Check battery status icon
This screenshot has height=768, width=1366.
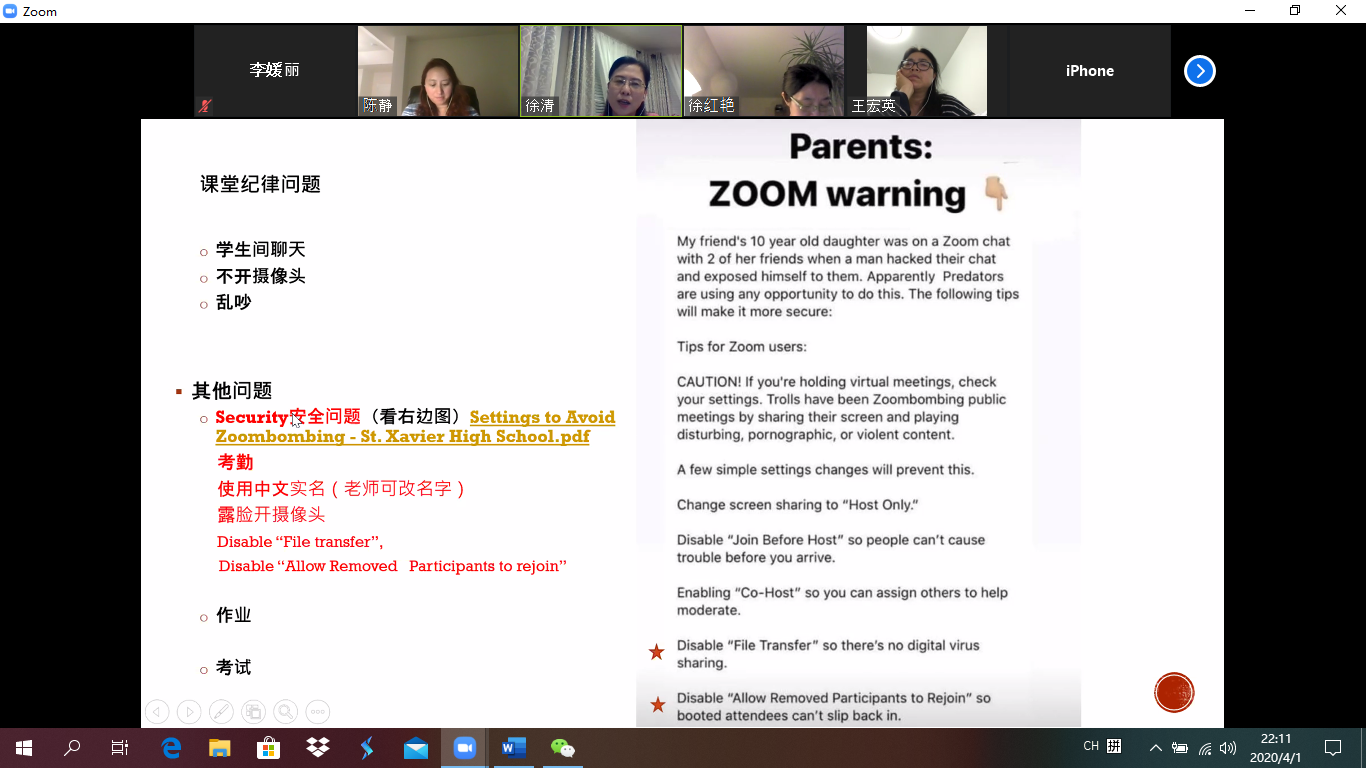pos(1180,747)
